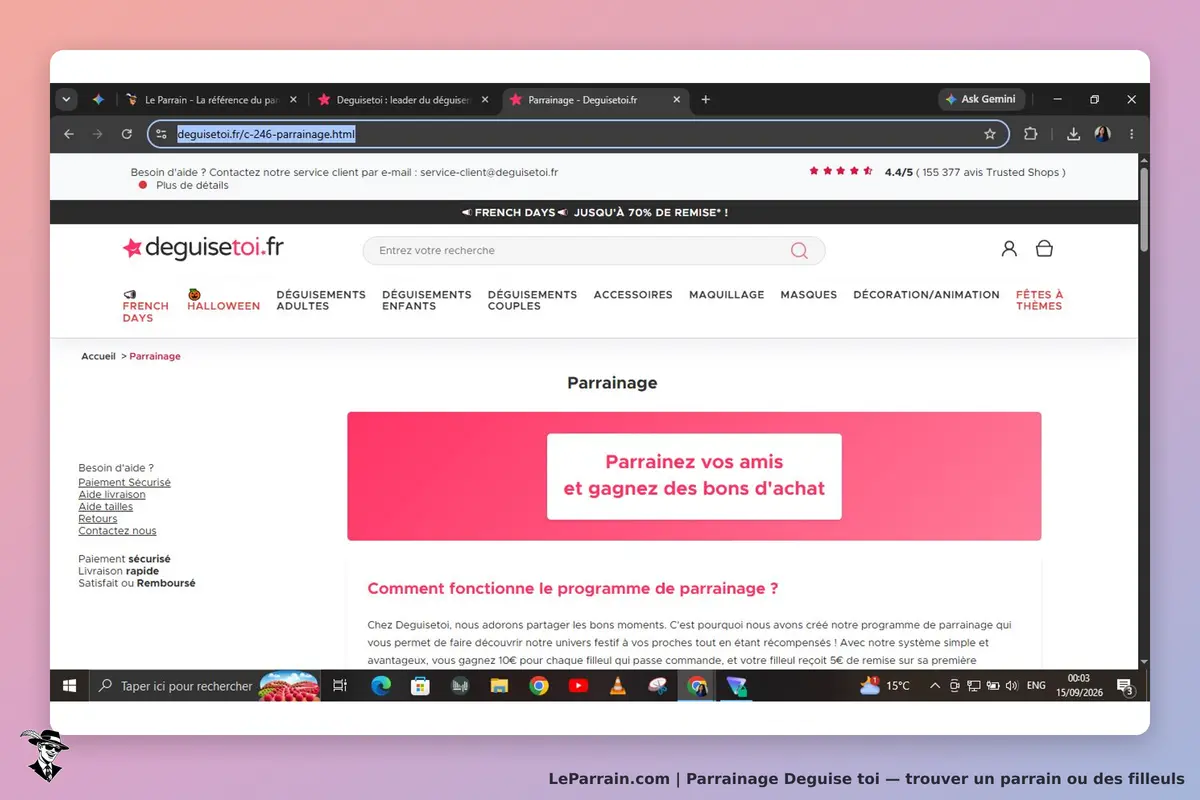
Task: Open the Masques menu
Action: click(809, 295)
